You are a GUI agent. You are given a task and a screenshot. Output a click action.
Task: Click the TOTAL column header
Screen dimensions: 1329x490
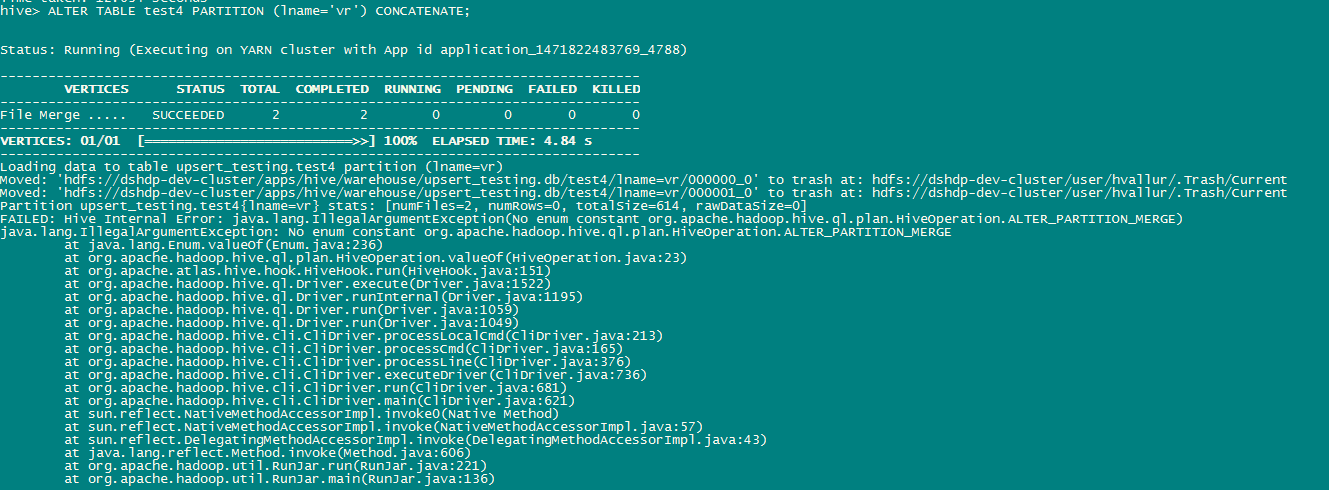click(x=260, y=89)
